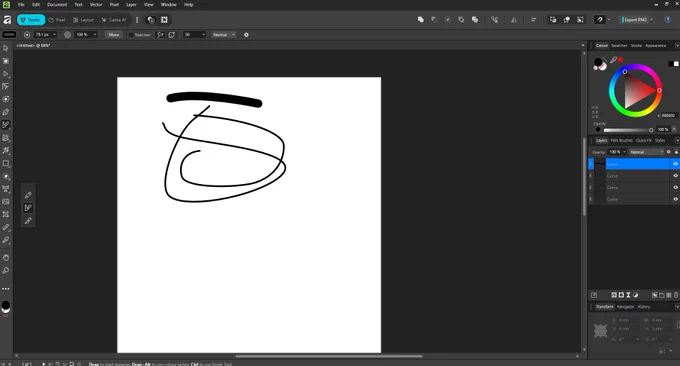Select the Move tool in left toolbar
Viewport: 680px width, 366px height.
(x=6, y=48)
